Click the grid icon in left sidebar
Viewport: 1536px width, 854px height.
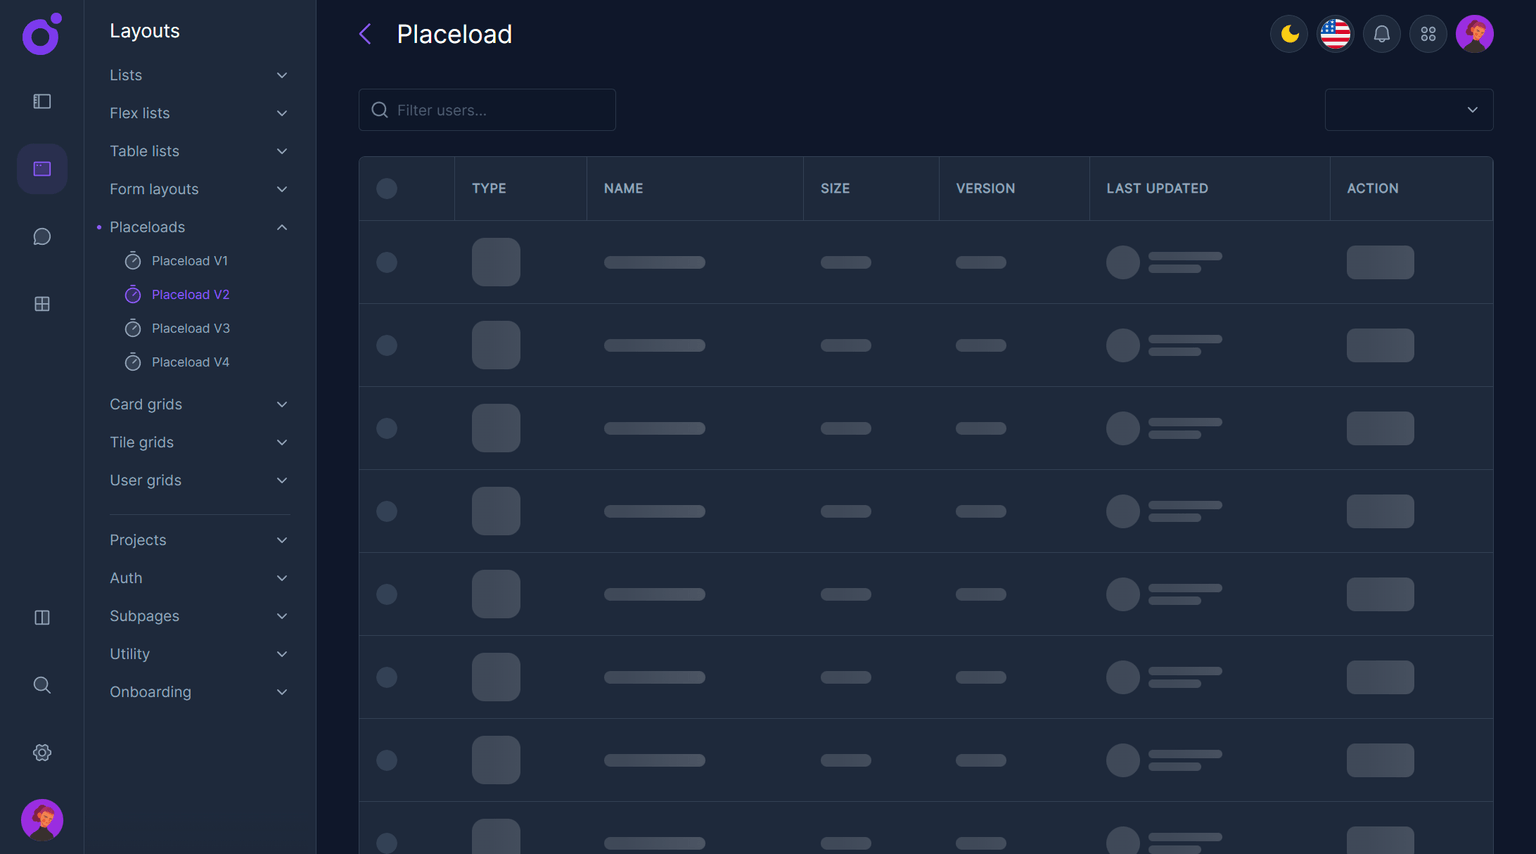pos(42,304)
